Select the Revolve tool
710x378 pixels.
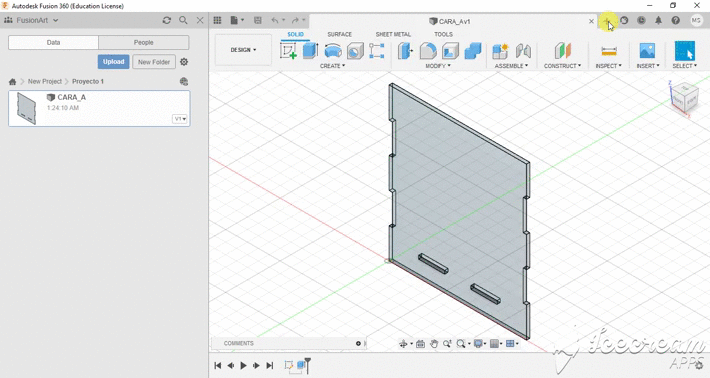(x=333, y=51)
